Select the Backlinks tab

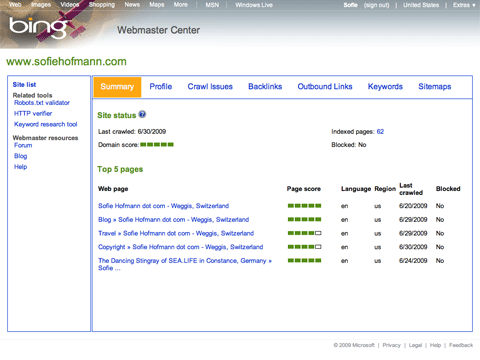265,87
